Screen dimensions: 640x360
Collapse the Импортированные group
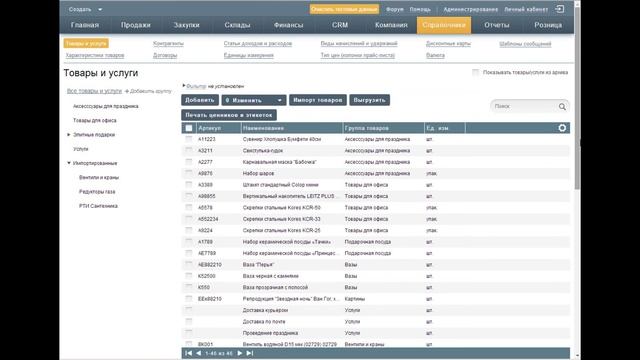tap(69, 163)
